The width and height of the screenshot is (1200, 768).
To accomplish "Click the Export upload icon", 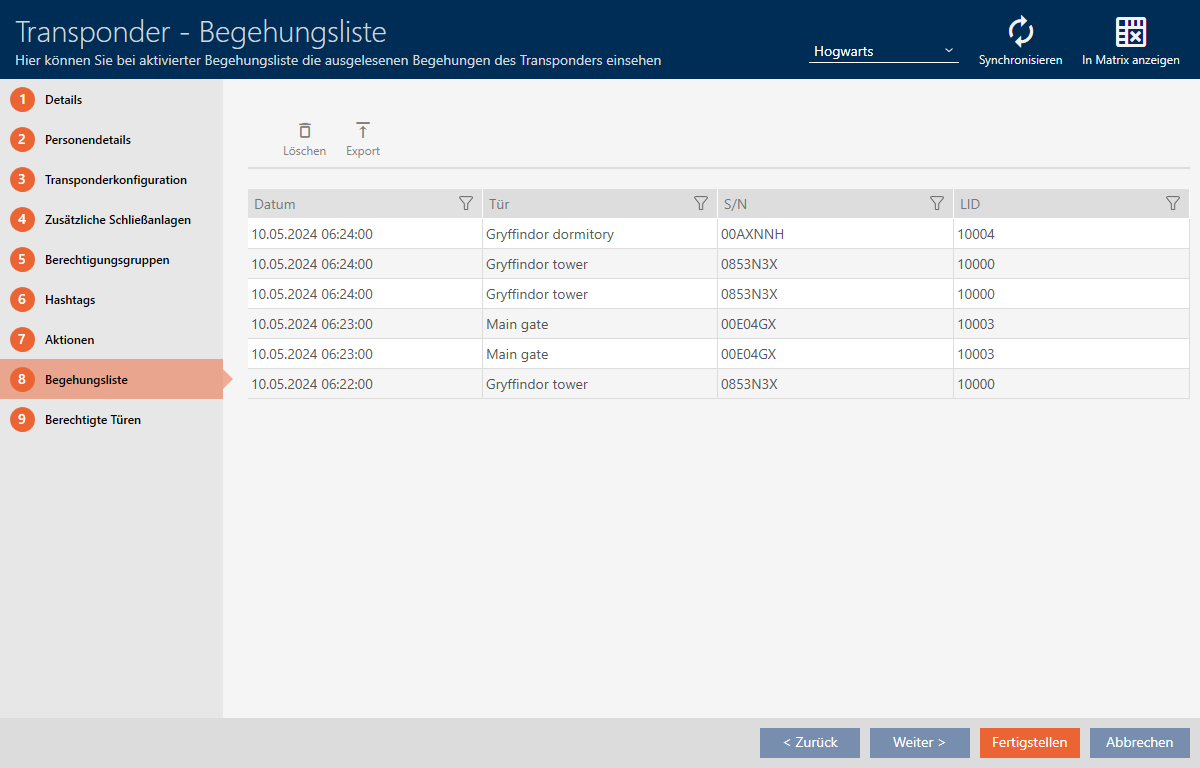I will [363, 131].
